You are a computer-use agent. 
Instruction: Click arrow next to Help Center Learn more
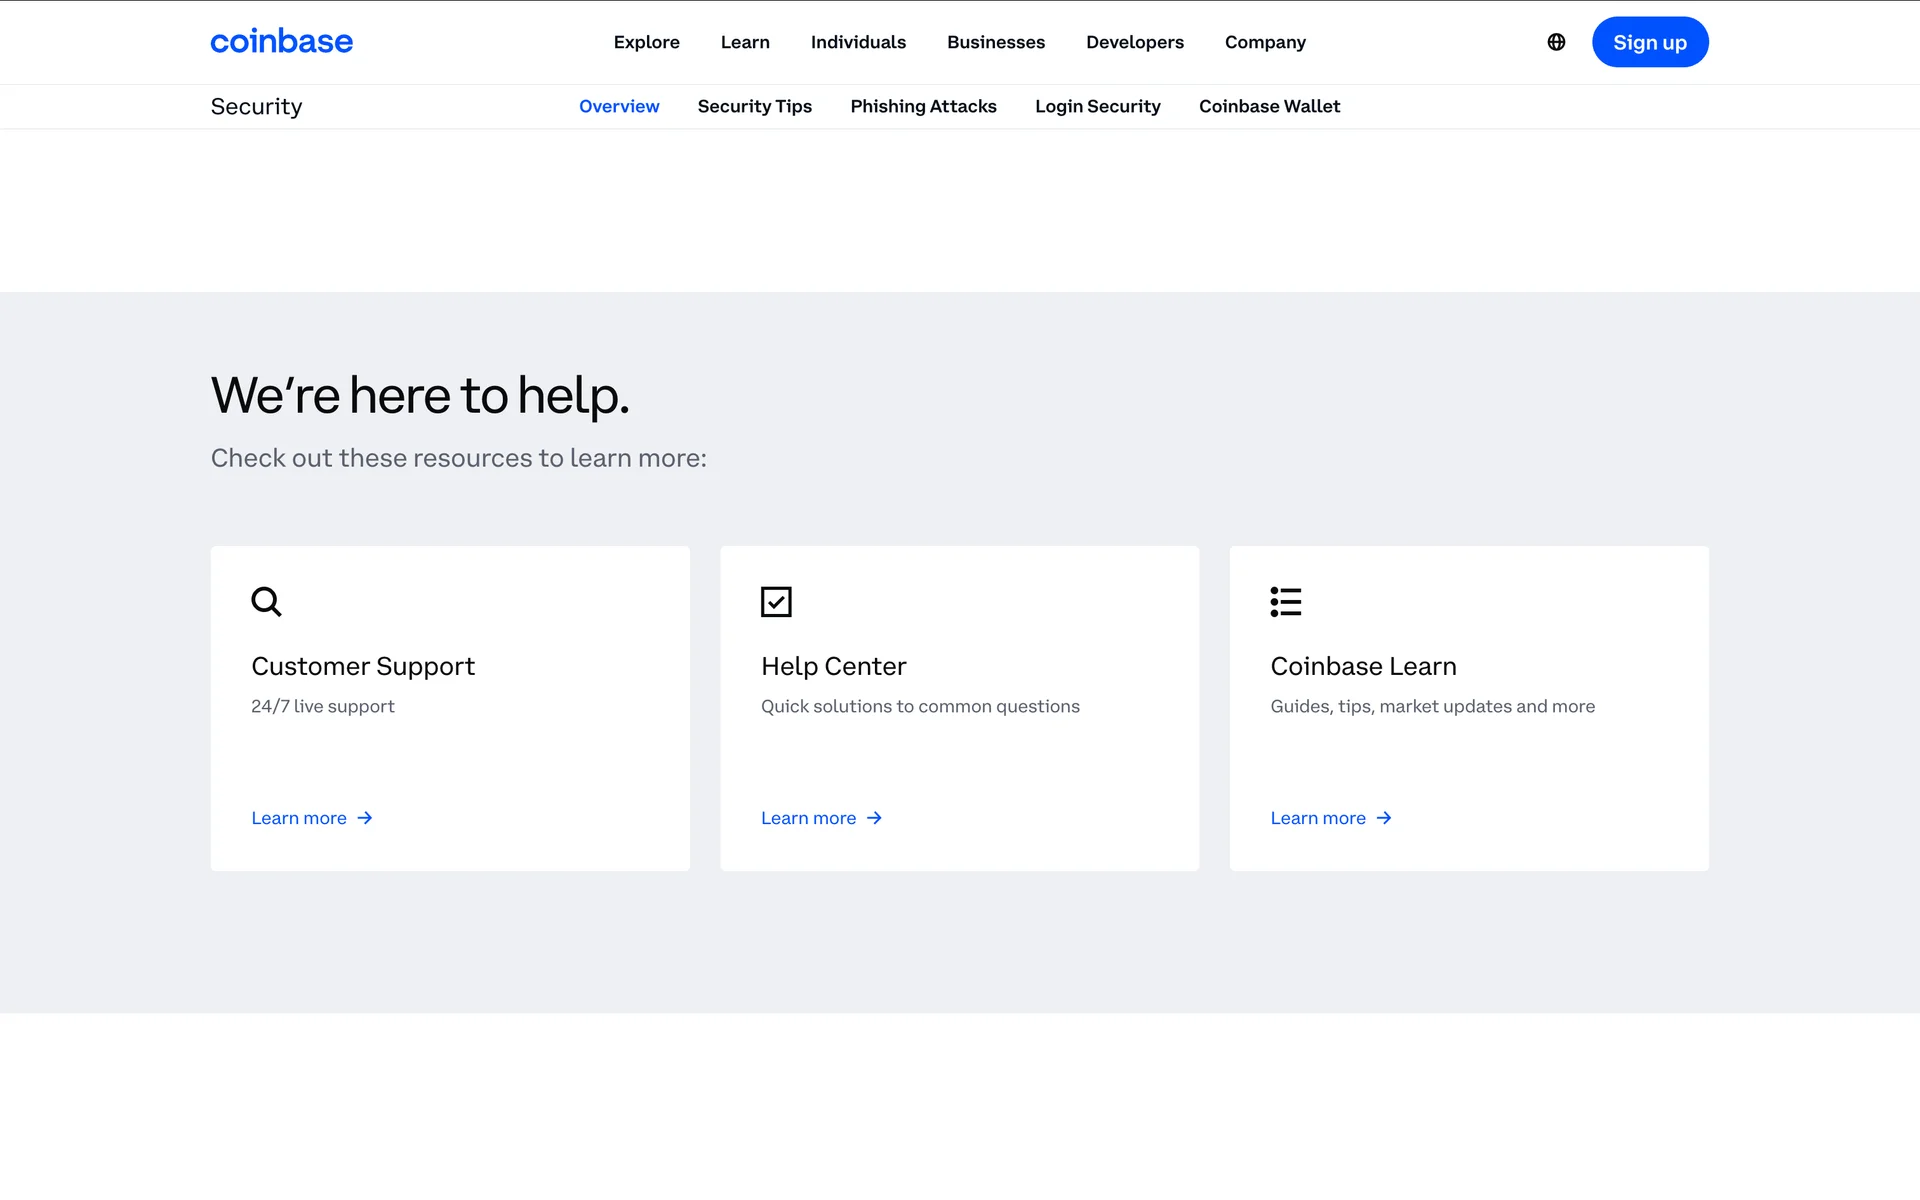tap(875, 818)
